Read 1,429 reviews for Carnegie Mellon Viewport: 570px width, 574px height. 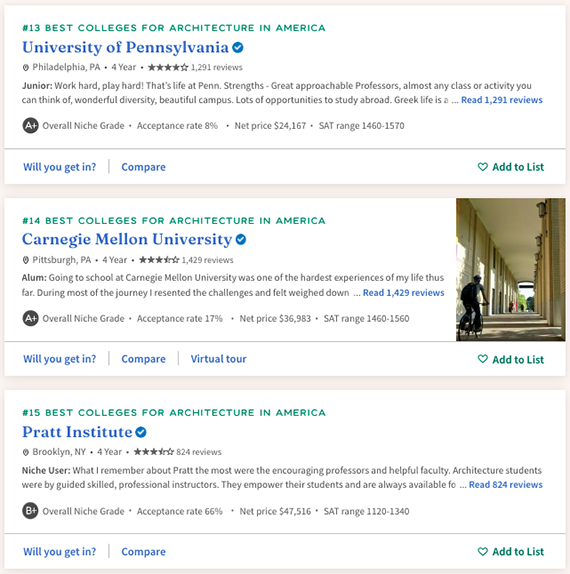tap(403, 293)
